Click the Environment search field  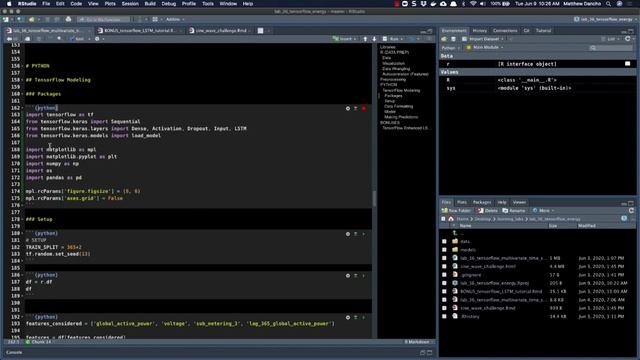tap(610, 48)
